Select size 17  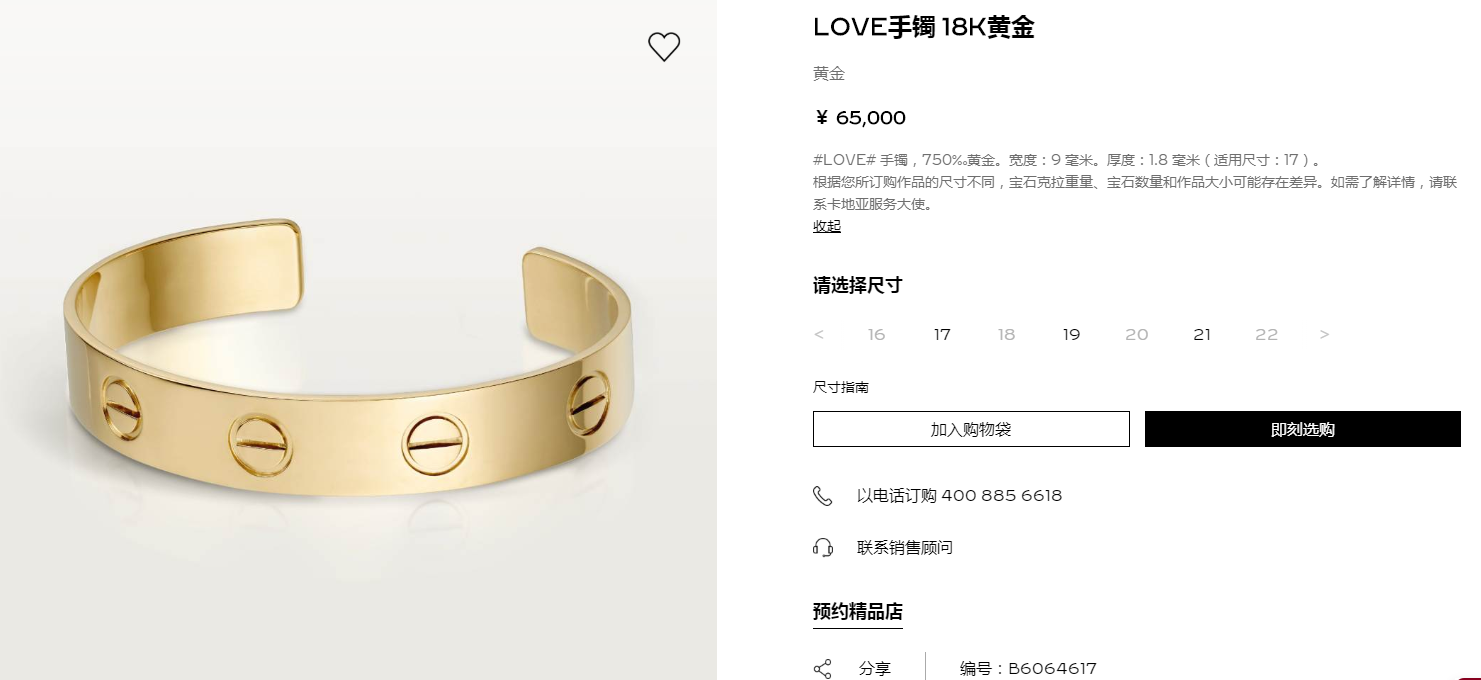click(x=942, y=335)
